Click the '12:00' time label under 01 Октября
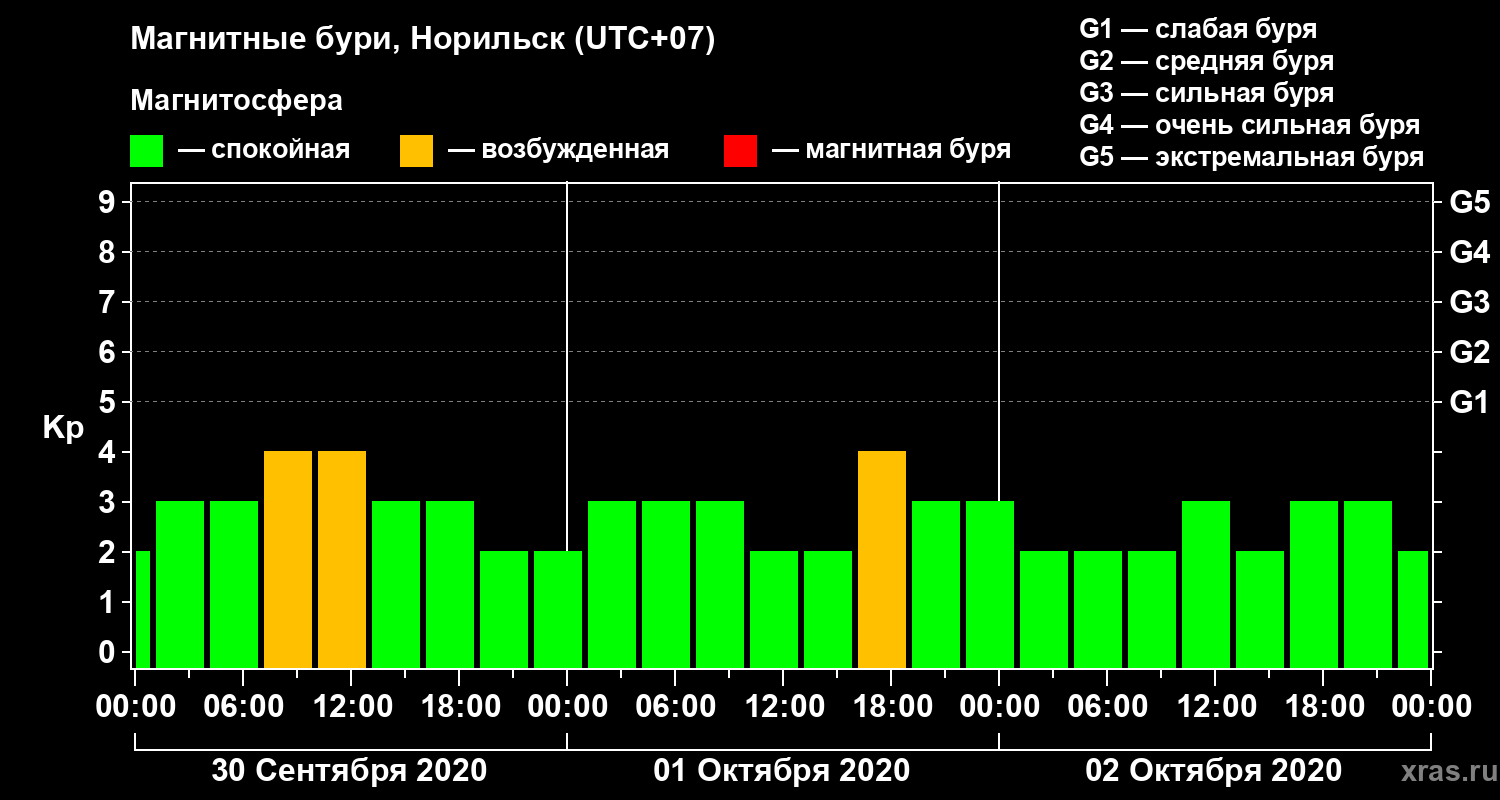 (783, 706)
